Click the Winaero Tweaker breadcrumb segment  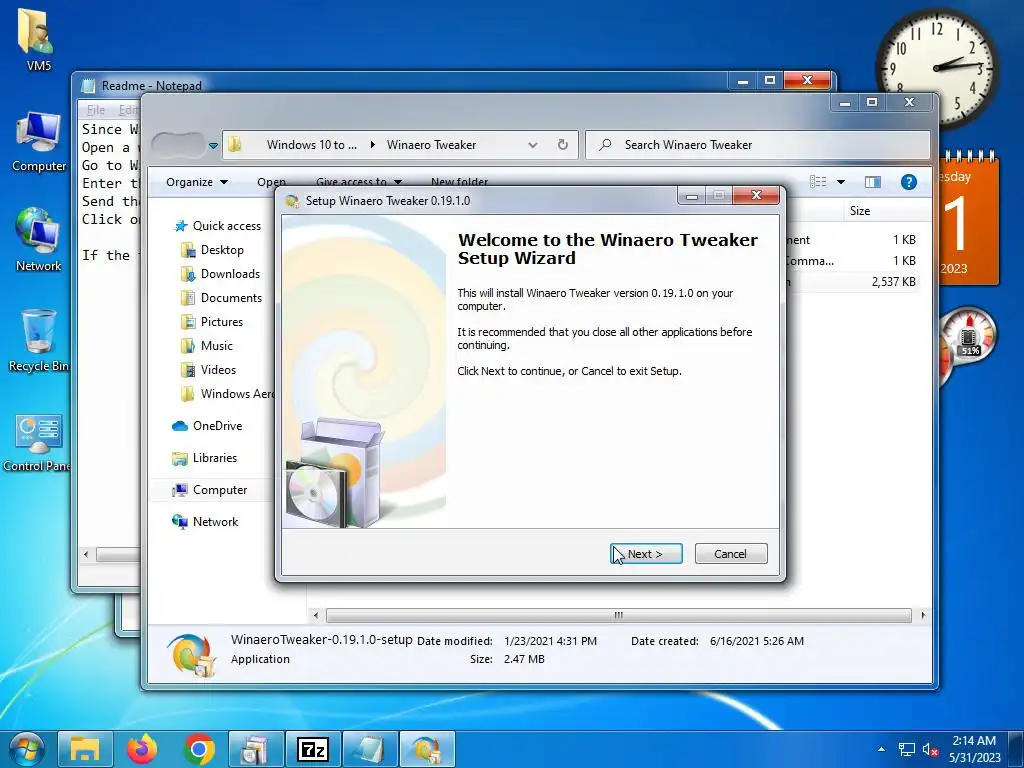click(431, 144)
